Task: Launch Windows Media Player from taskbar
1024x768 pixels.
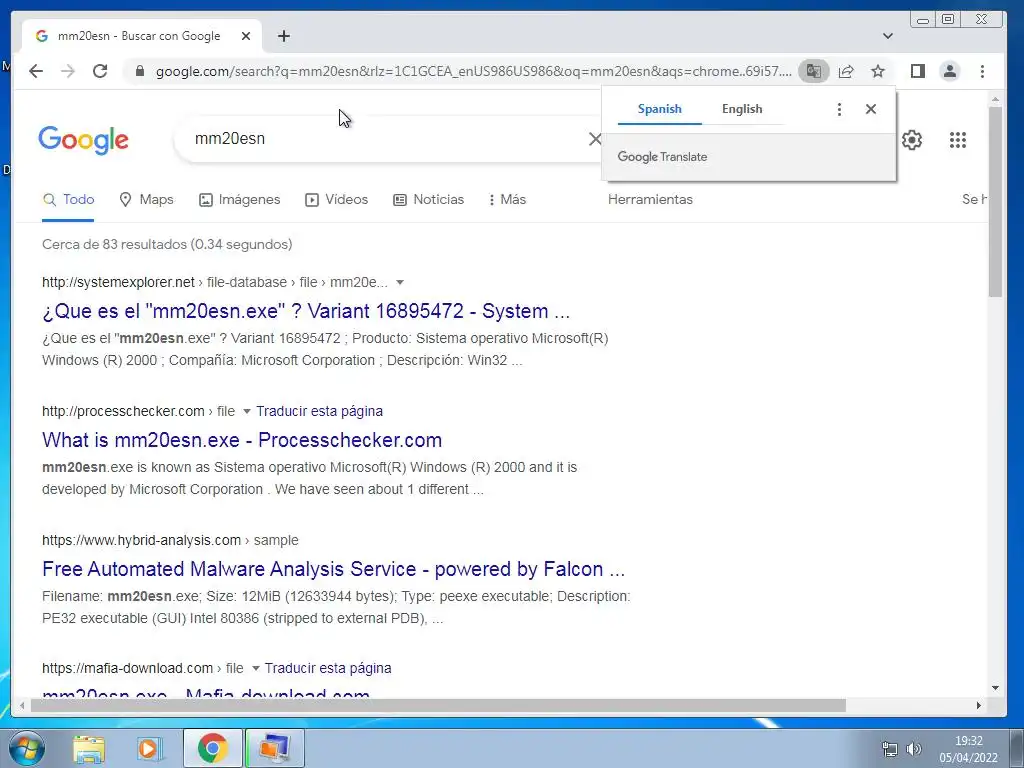Action: pos(150,748)
